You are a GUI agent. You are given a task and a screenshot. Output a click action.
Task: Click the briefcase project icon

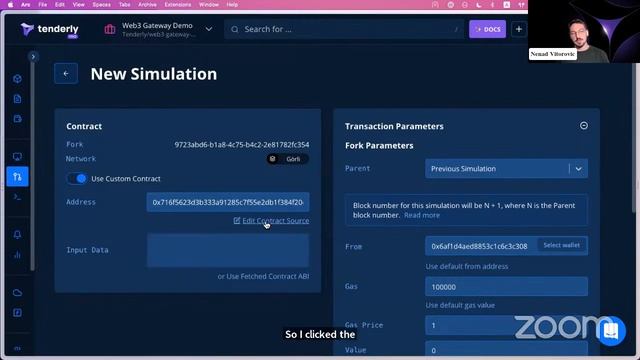(x=110, y=29)
